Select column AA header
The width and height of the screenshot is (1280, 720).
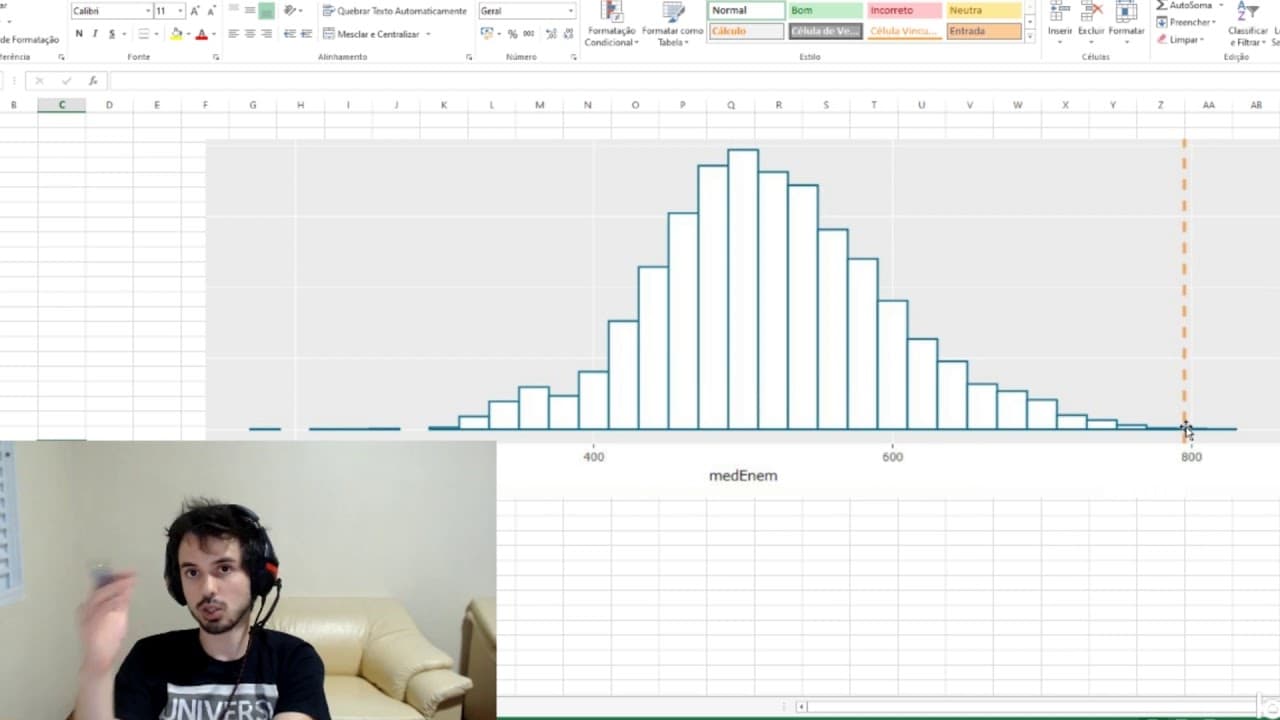click(x=1209, y=105)
